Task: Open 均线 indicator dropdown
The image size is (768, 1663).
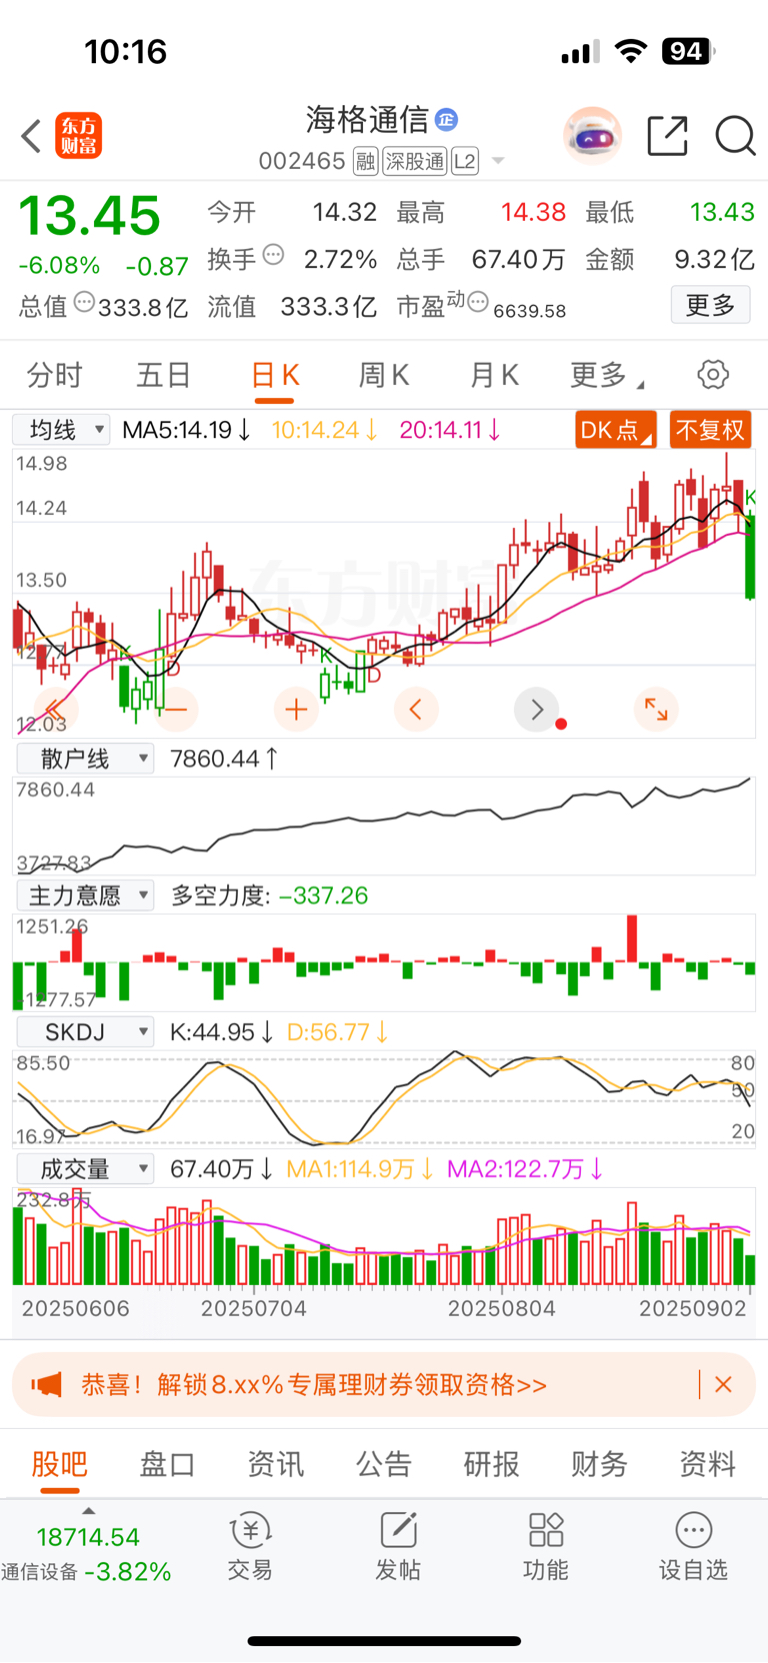Action: pyautogui.click(x=61, y=430)
